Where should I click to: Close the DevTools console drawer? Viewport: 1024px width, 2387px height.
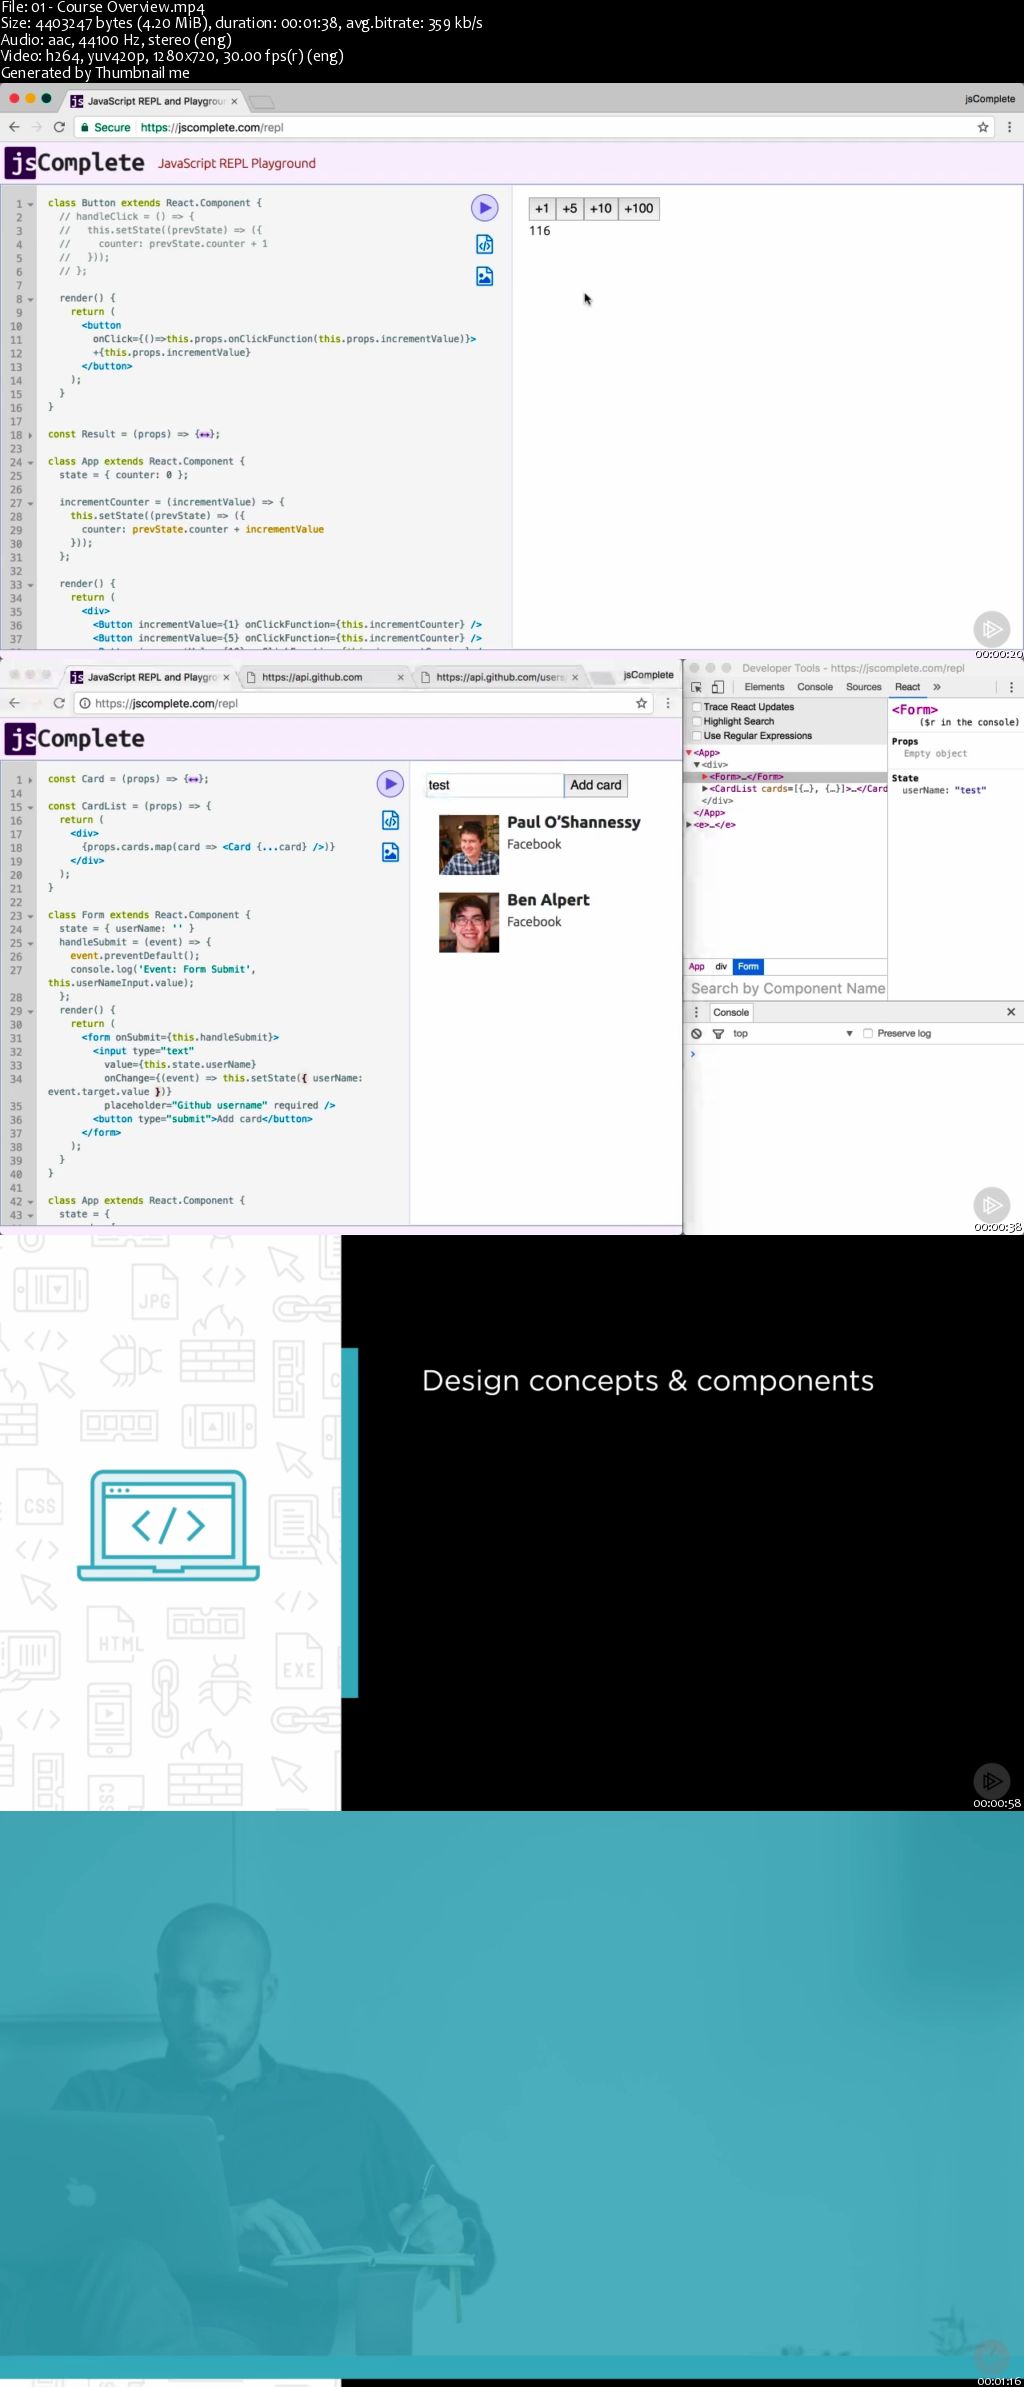[x=1011, y=1012]
